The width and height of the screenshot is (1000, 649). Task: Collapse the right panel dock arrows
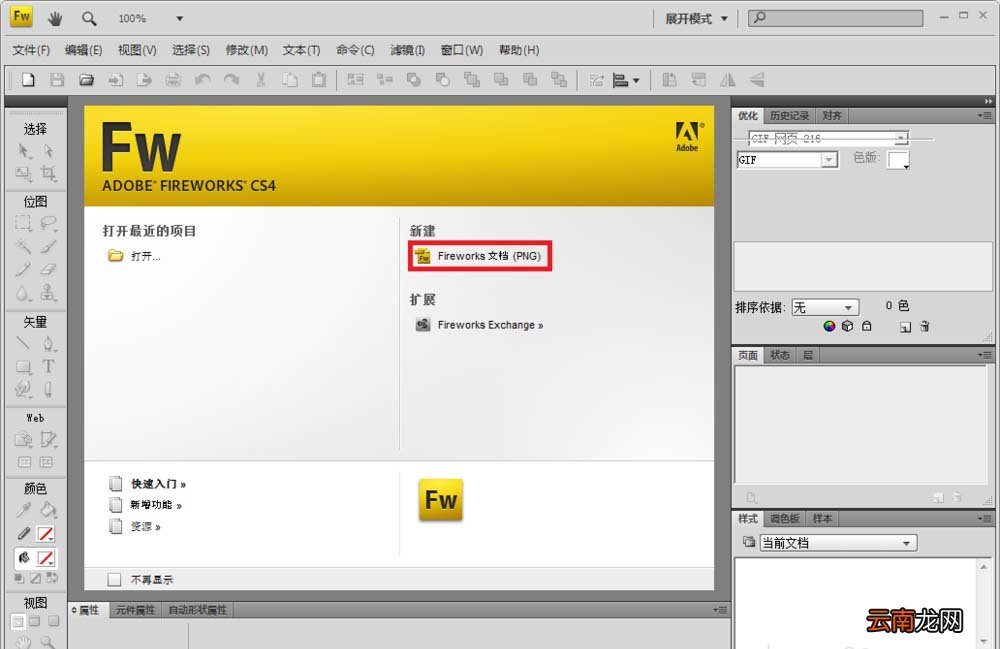coord(988,101)
